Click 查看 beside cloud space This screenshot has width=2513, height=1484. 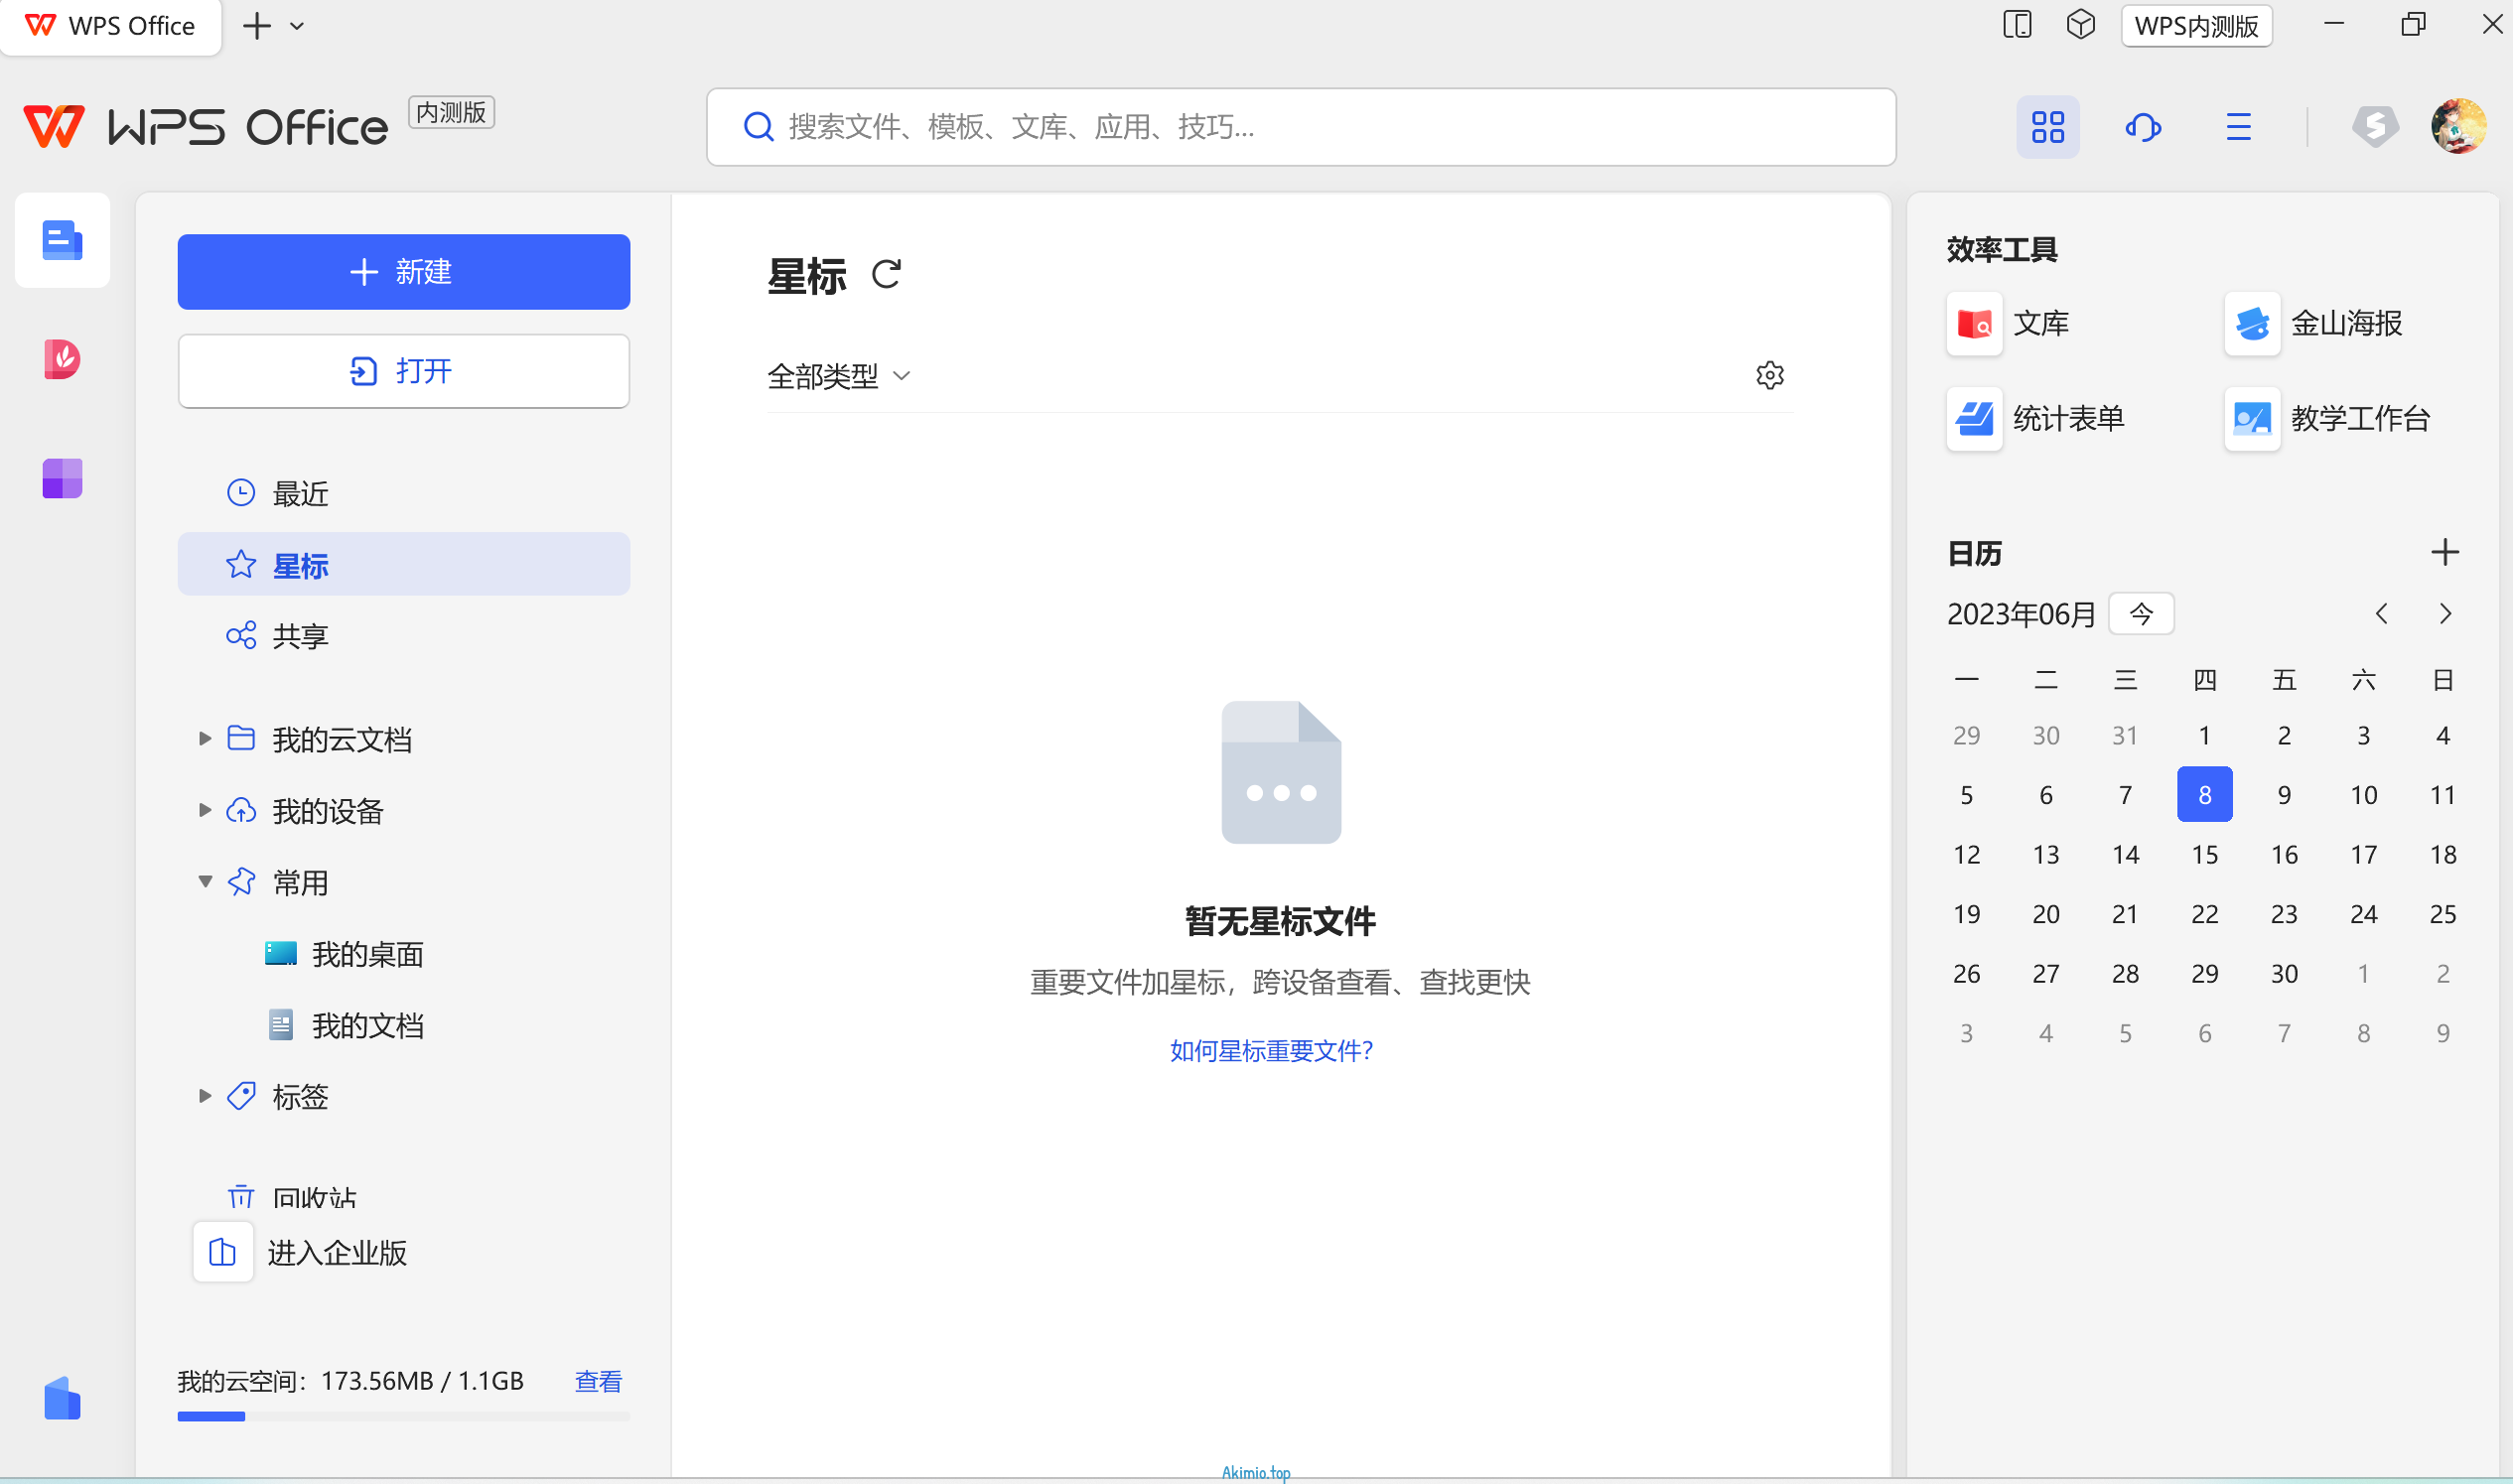[598, 1381]
